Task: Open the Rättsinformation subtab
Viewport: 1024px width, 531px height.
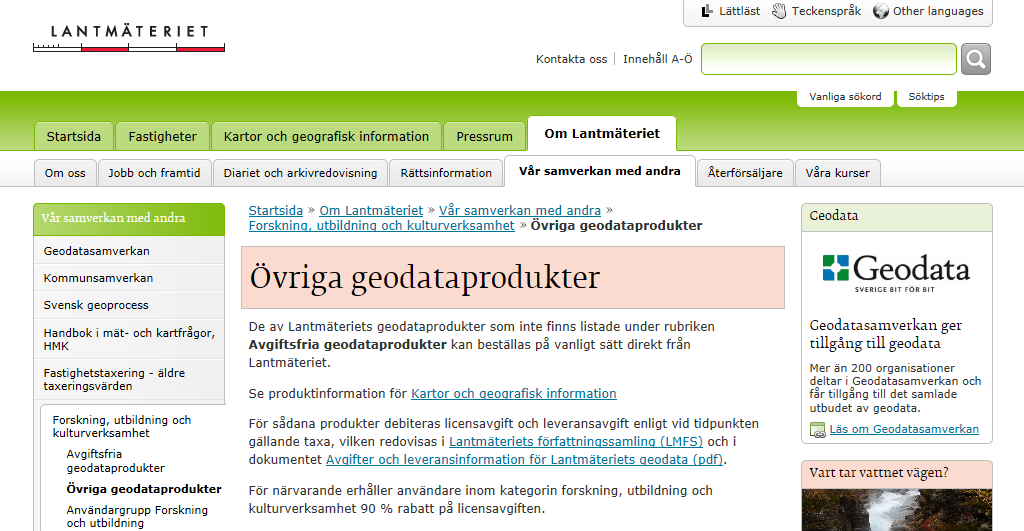Action: (446, 173)
